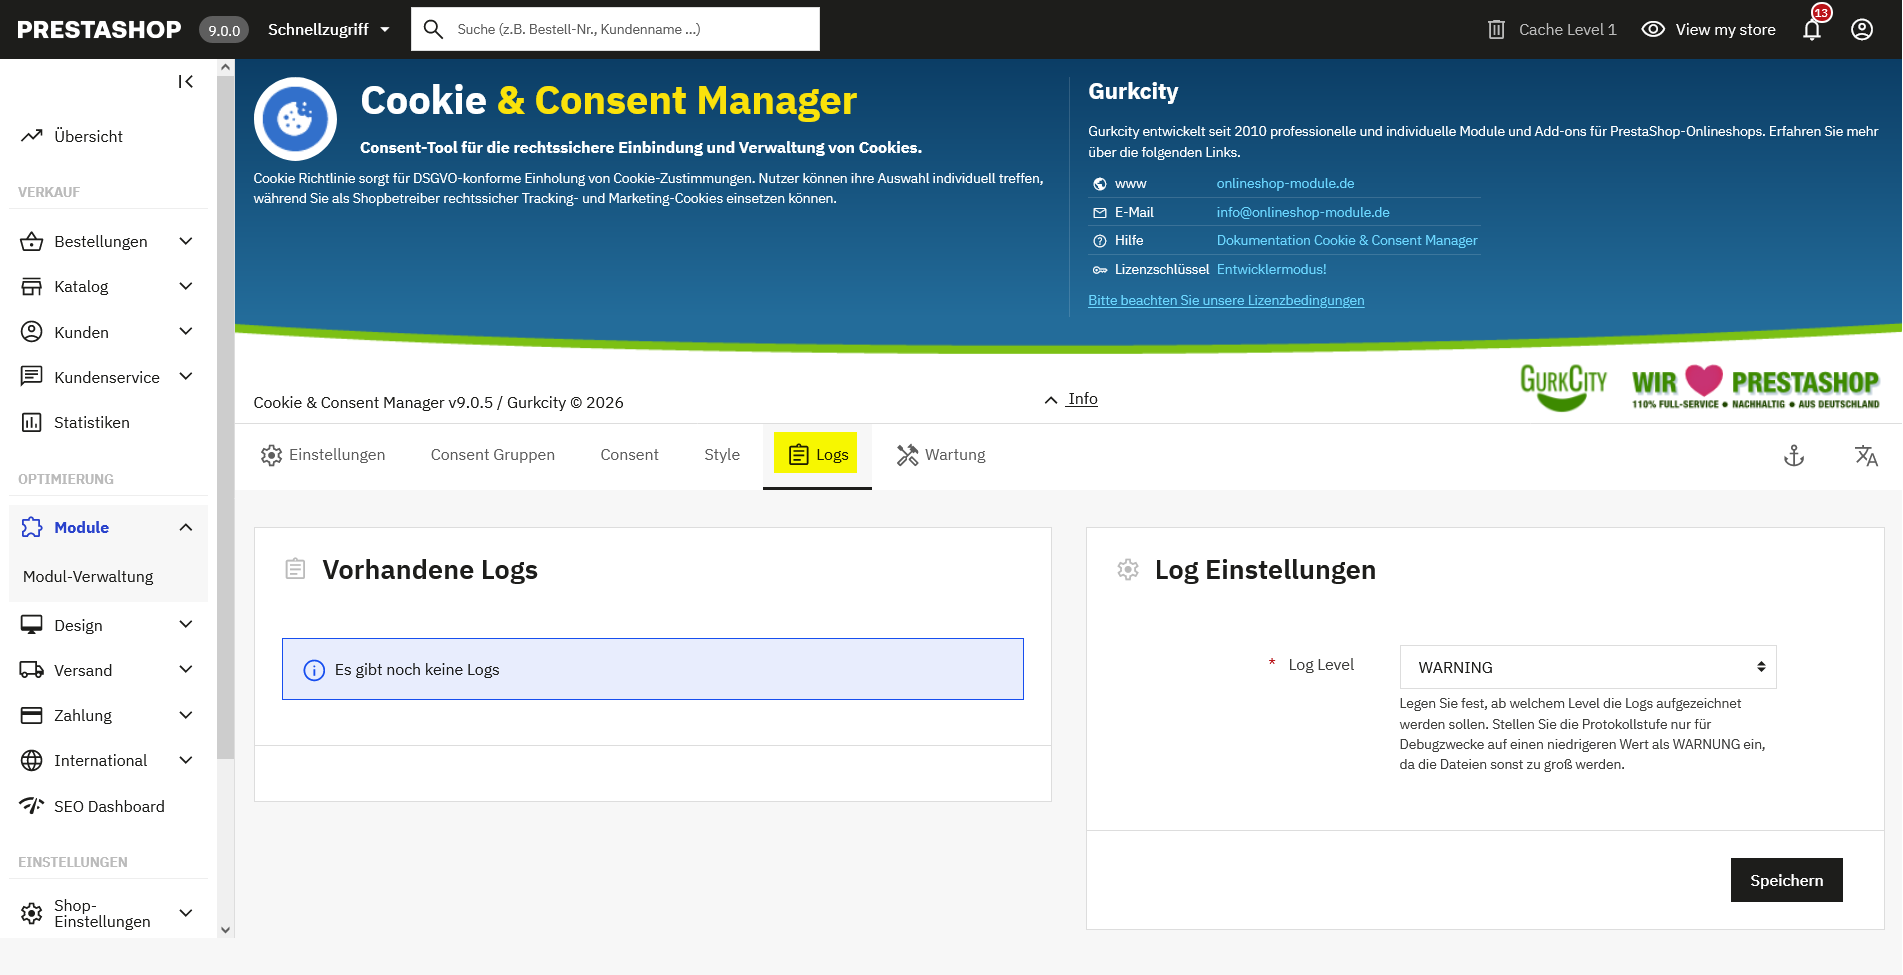Click the SEO Dashboard sidebar icon
1903x975 pixels.
point(32,806)
